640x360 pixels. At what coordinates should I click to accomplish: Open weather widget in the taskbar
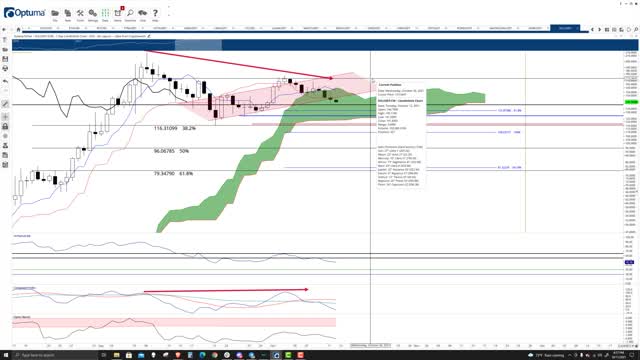546,355
